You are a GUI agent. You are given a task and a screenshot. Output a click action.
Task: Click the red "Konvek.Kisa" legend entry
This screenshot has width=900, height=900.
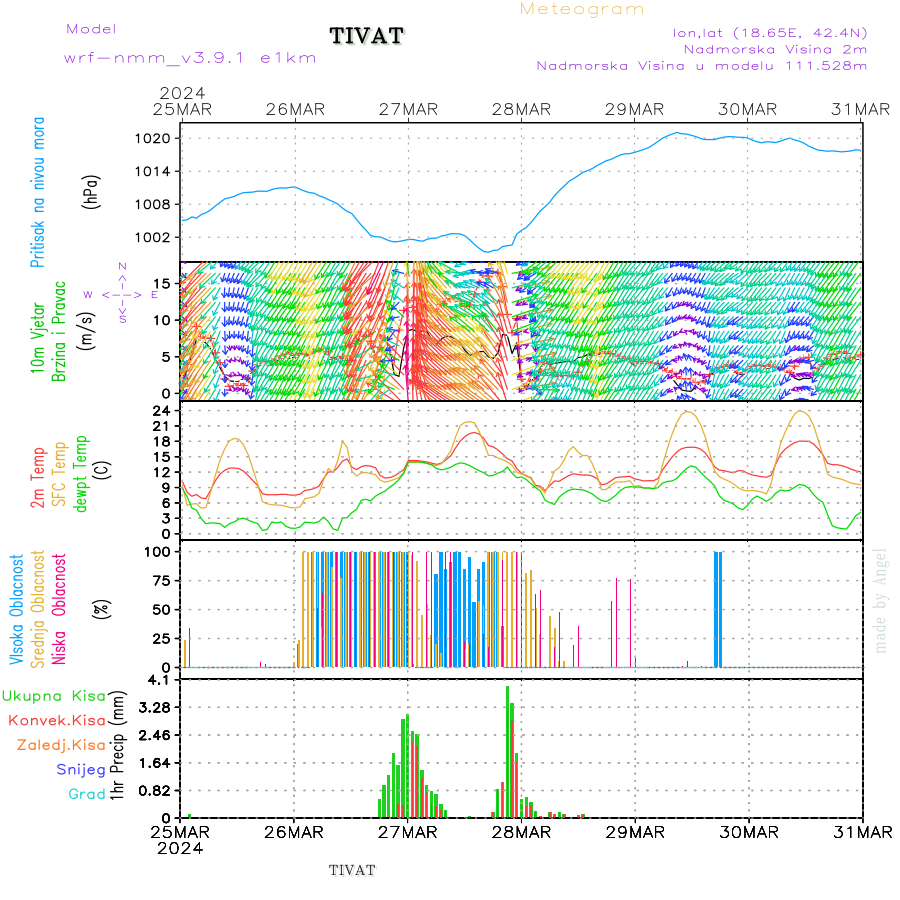tap(57, 721)
